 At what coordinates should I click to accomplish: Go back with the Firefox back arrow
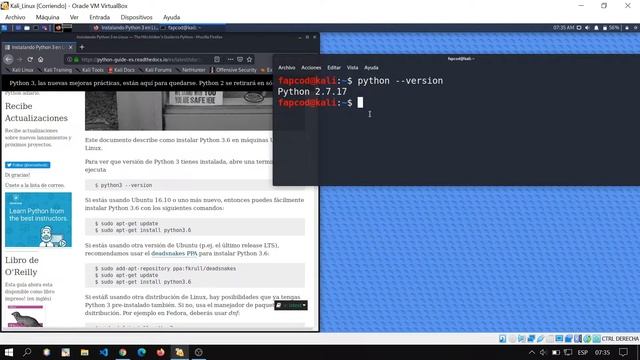(9, 60)
